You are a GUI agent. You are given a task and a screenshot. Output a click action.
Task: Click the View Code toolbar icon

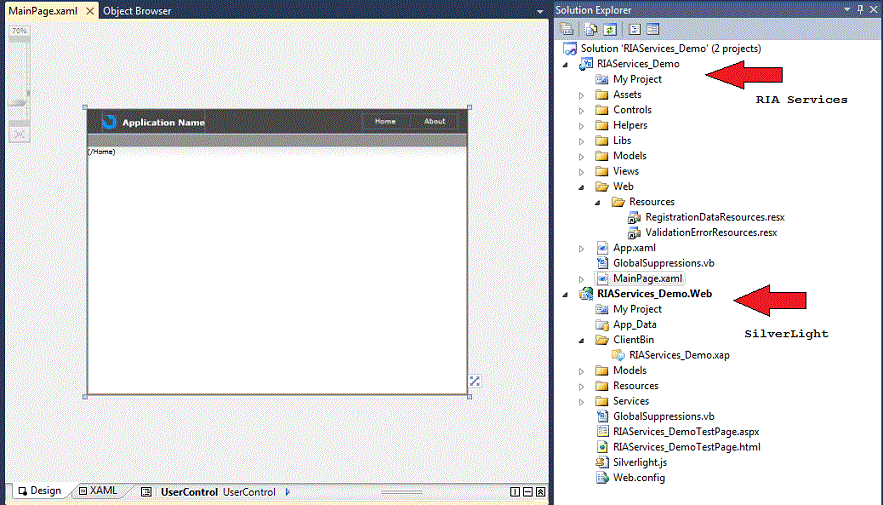(x=634, y=29)
